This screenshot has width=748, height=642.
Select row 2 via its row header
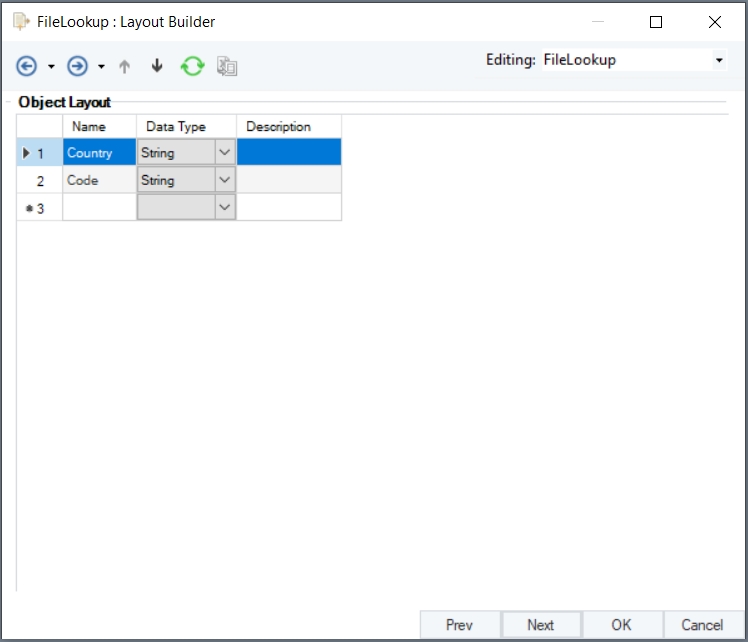click(40, 181)
